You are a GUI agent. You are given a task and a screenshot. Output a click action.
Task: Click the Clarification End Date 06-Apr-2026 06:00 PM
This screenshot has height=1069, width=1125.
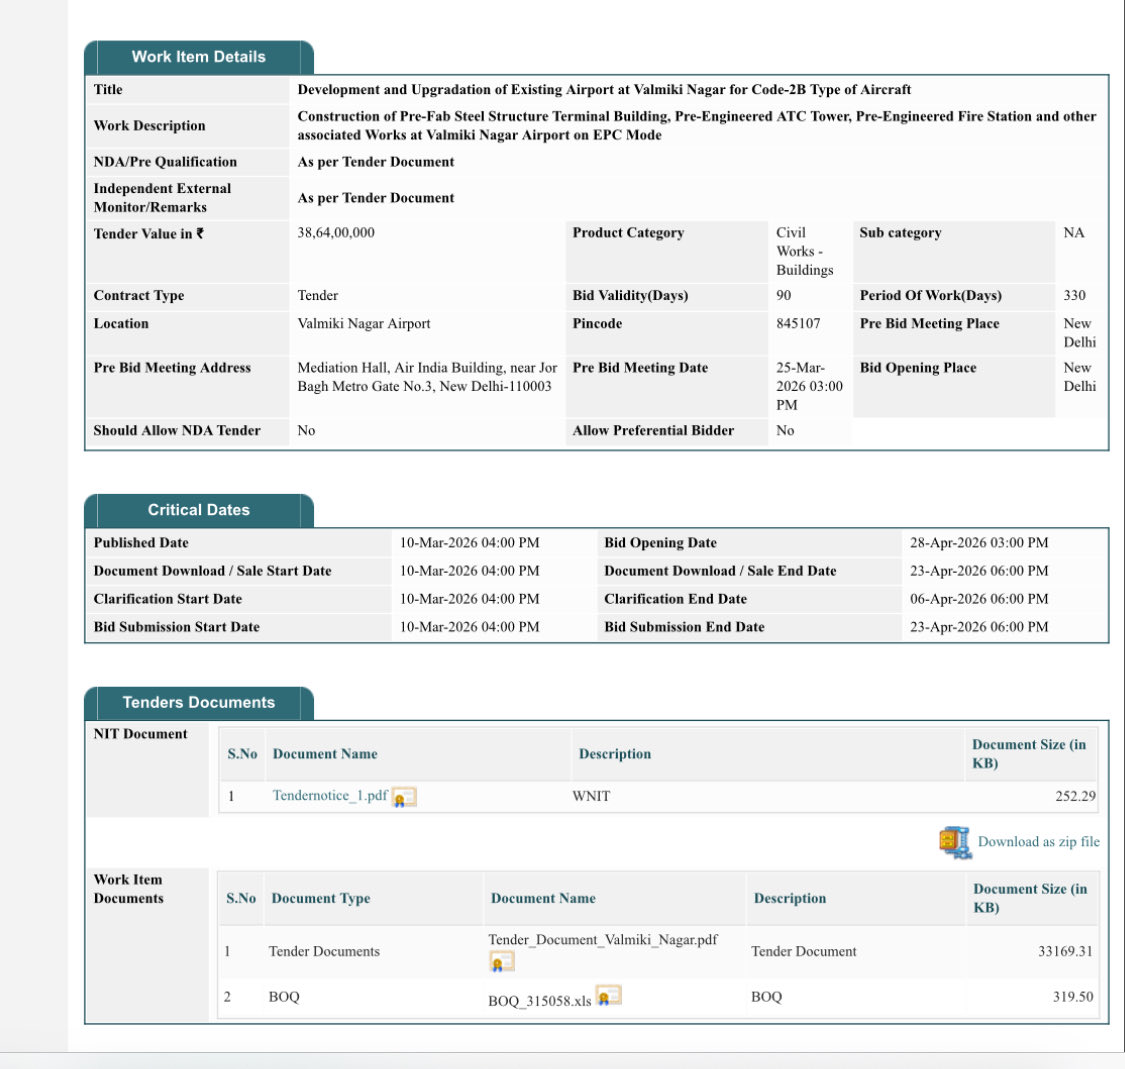click(979, 599)
